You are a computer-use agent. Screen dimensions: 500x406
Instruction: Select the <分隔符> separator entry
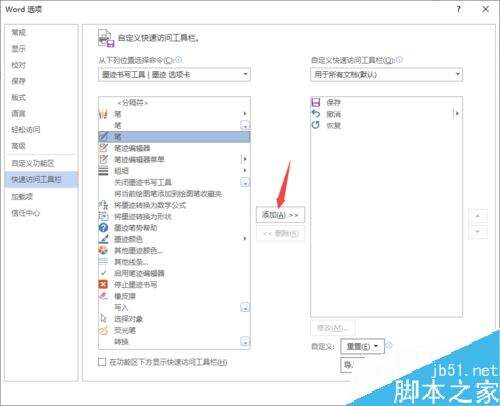coord(174,102)
